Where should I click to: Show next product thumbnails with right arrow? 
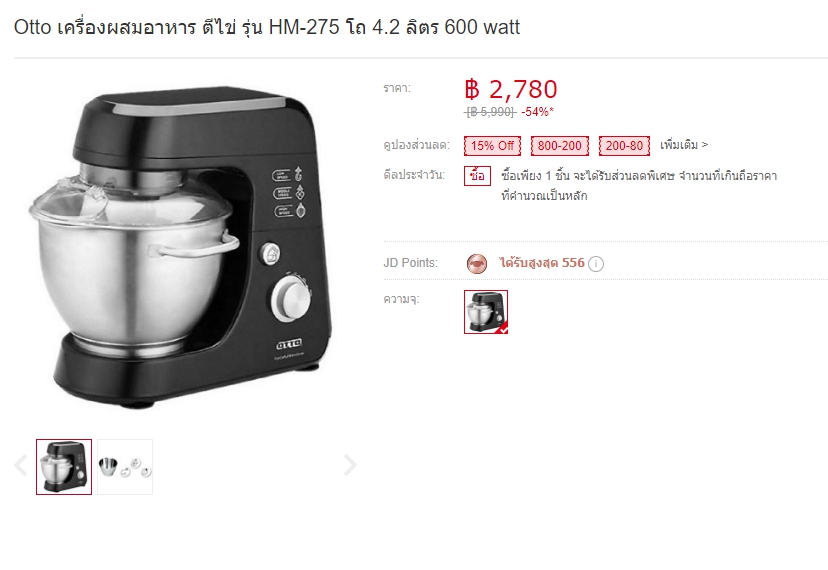tap(350, 465)
